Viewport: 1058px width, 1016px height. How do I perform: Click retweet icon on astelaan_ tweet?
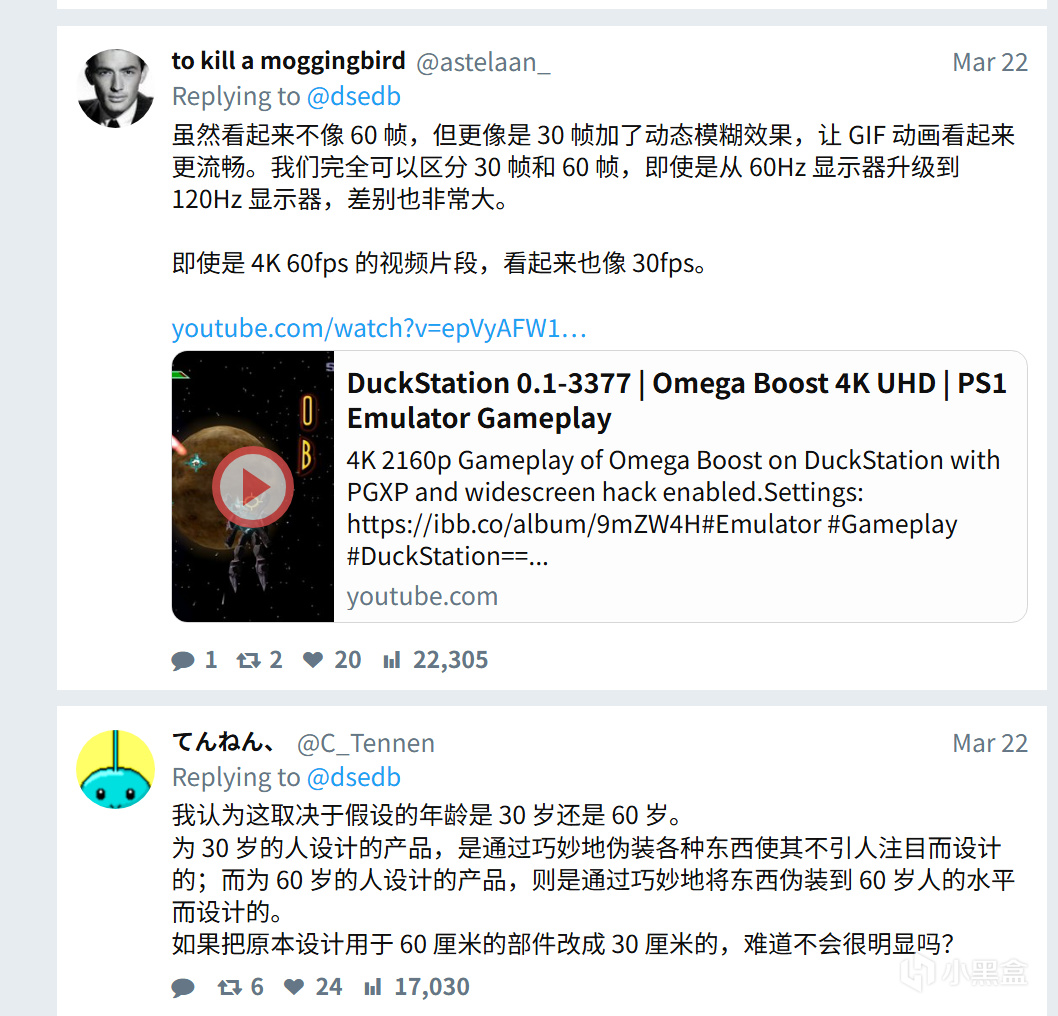click(x=248, y=660)
